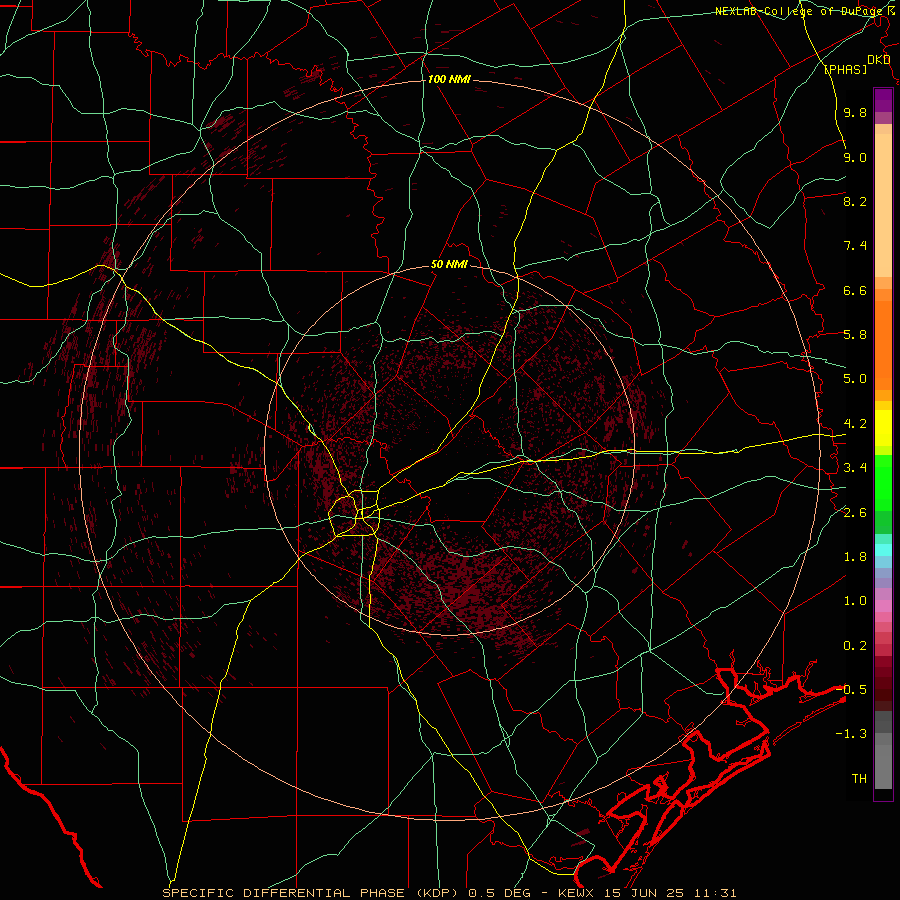Select the 4.2 scale value
Image resolution: width=900 pixels, height=900 pixels.
pyautogui.click(x=855, y=424)
